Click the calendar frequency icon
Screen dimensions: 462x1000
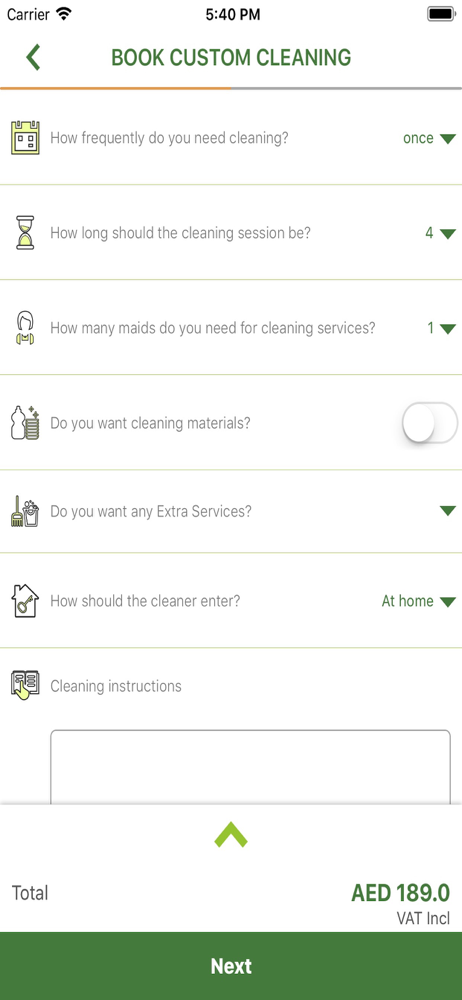click(x=26, y=138)
